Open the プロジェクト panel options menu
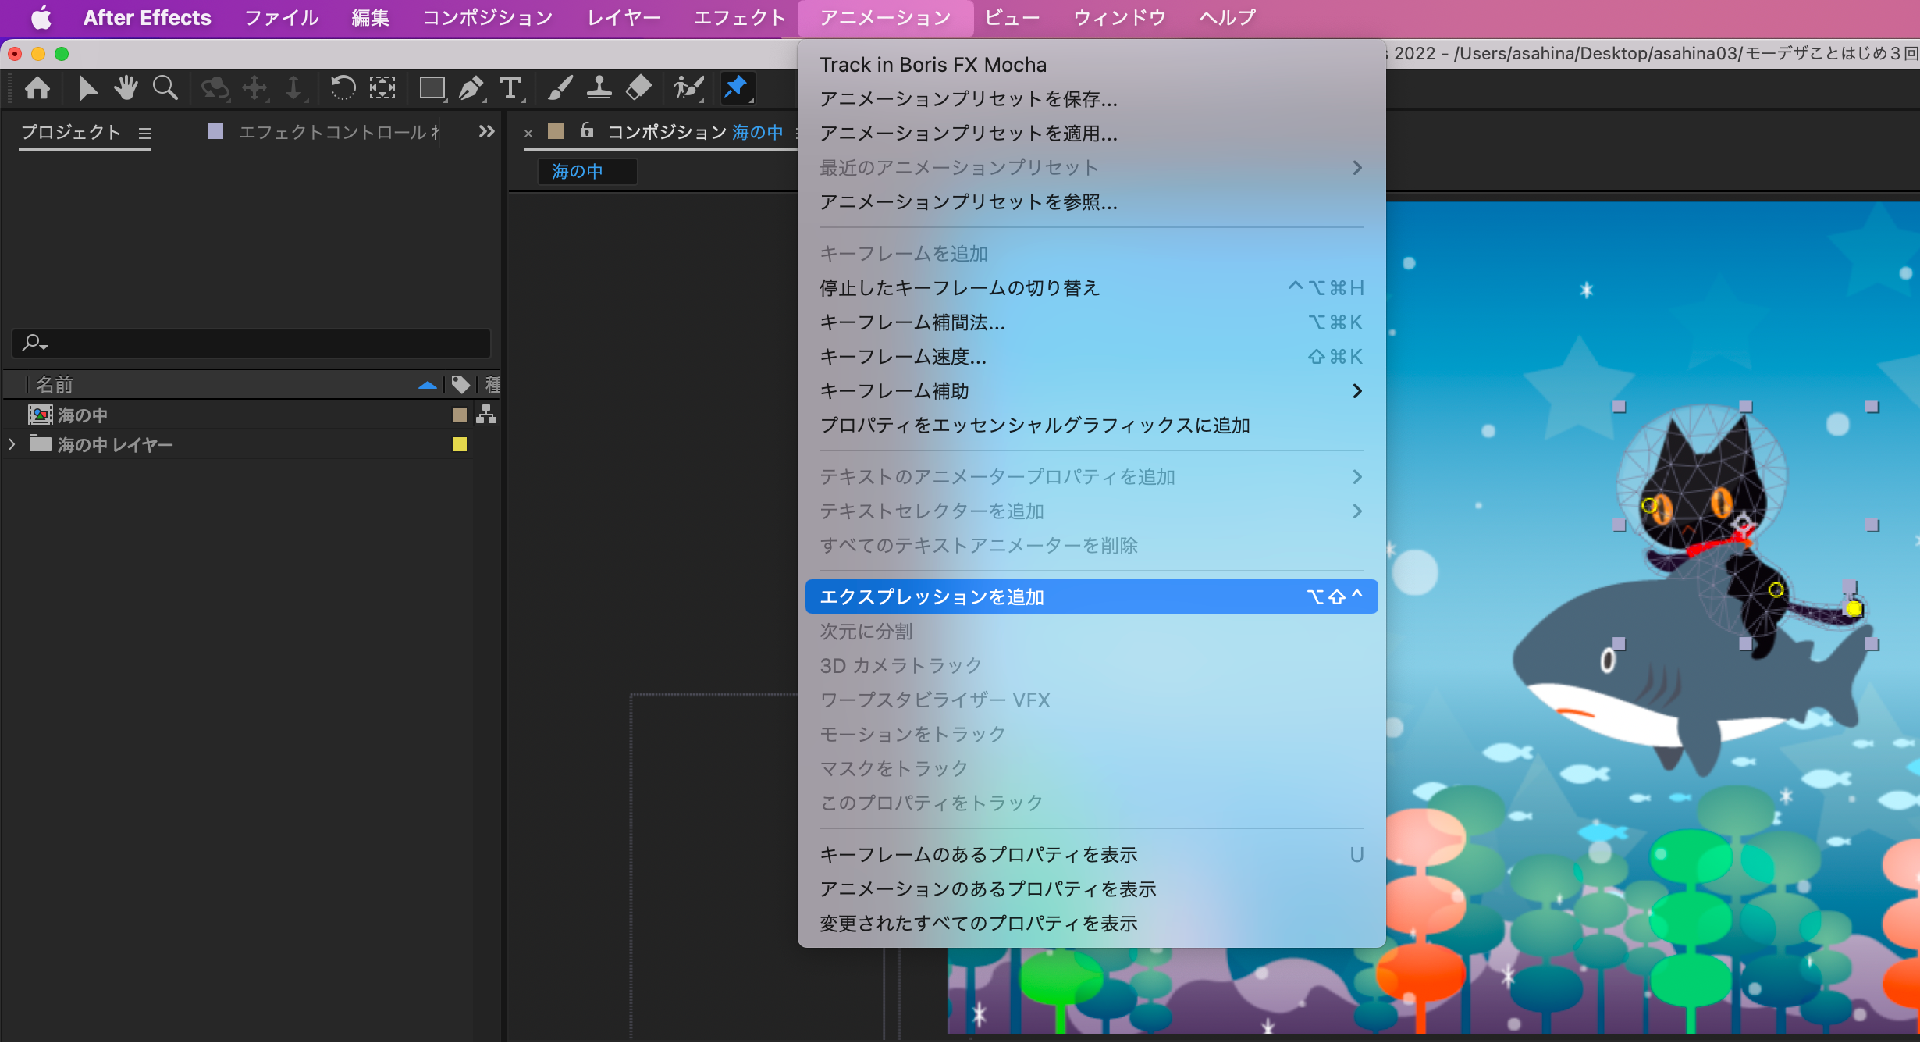The height and width of the screenshot is (1042, 1920). 145,133
